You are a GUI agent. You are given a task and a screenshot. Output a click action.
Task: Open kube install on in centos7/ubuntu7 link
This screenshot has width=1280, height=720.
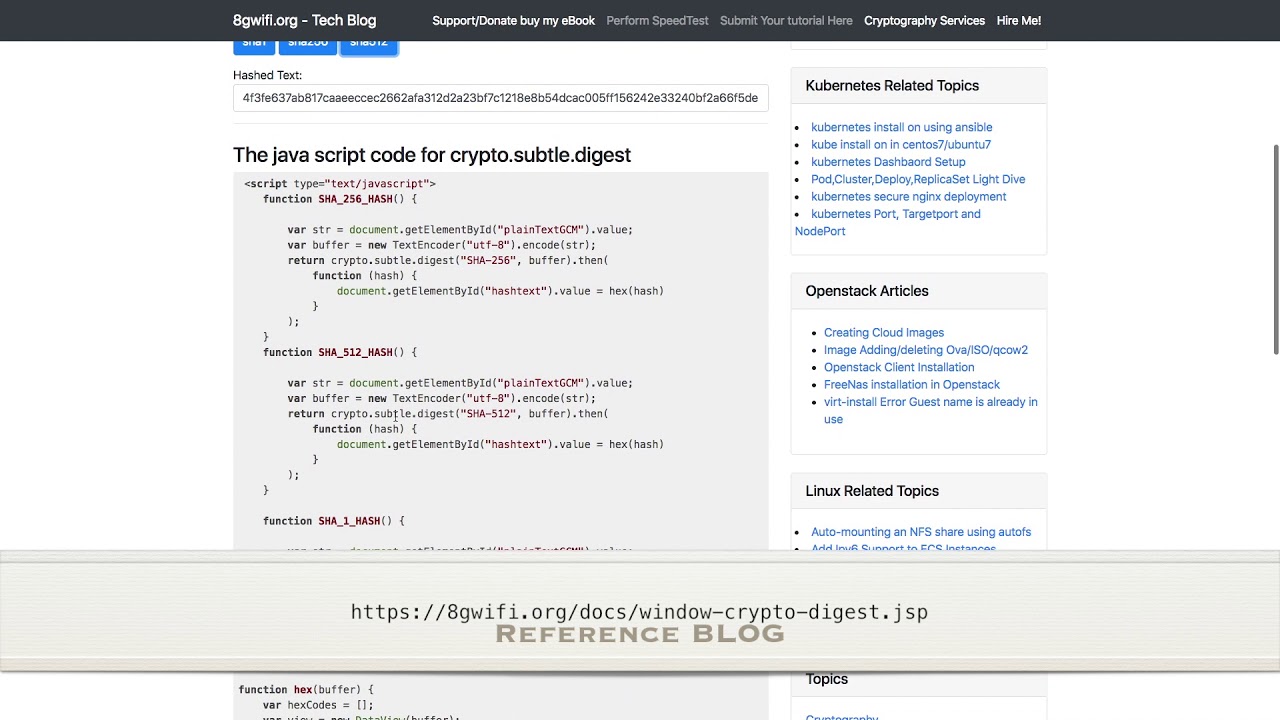(900, 144)
